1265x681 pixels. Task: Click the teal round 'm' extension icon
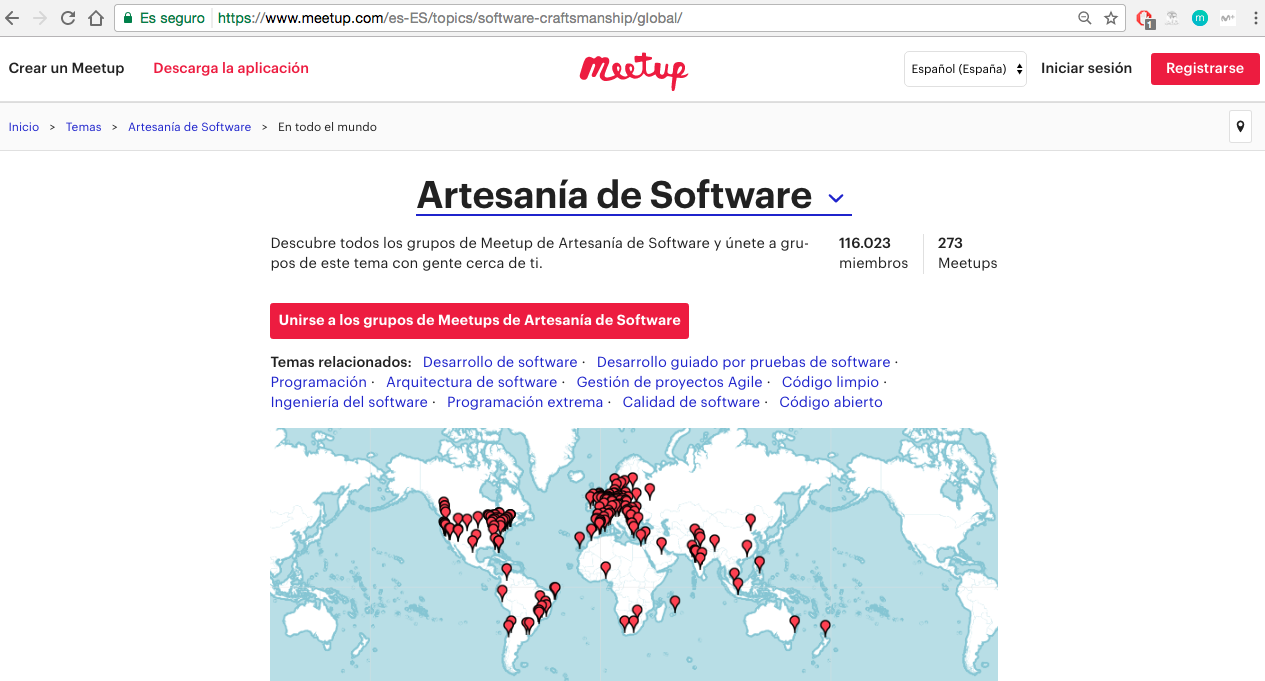(1200, 18)
